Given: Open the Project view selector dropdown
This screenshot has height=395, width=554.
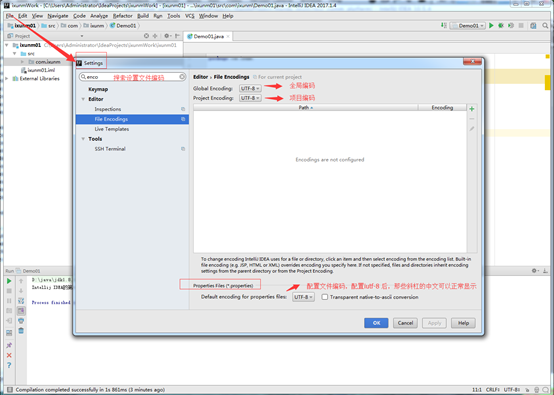Looking at the screenshot, I should 82,36.
